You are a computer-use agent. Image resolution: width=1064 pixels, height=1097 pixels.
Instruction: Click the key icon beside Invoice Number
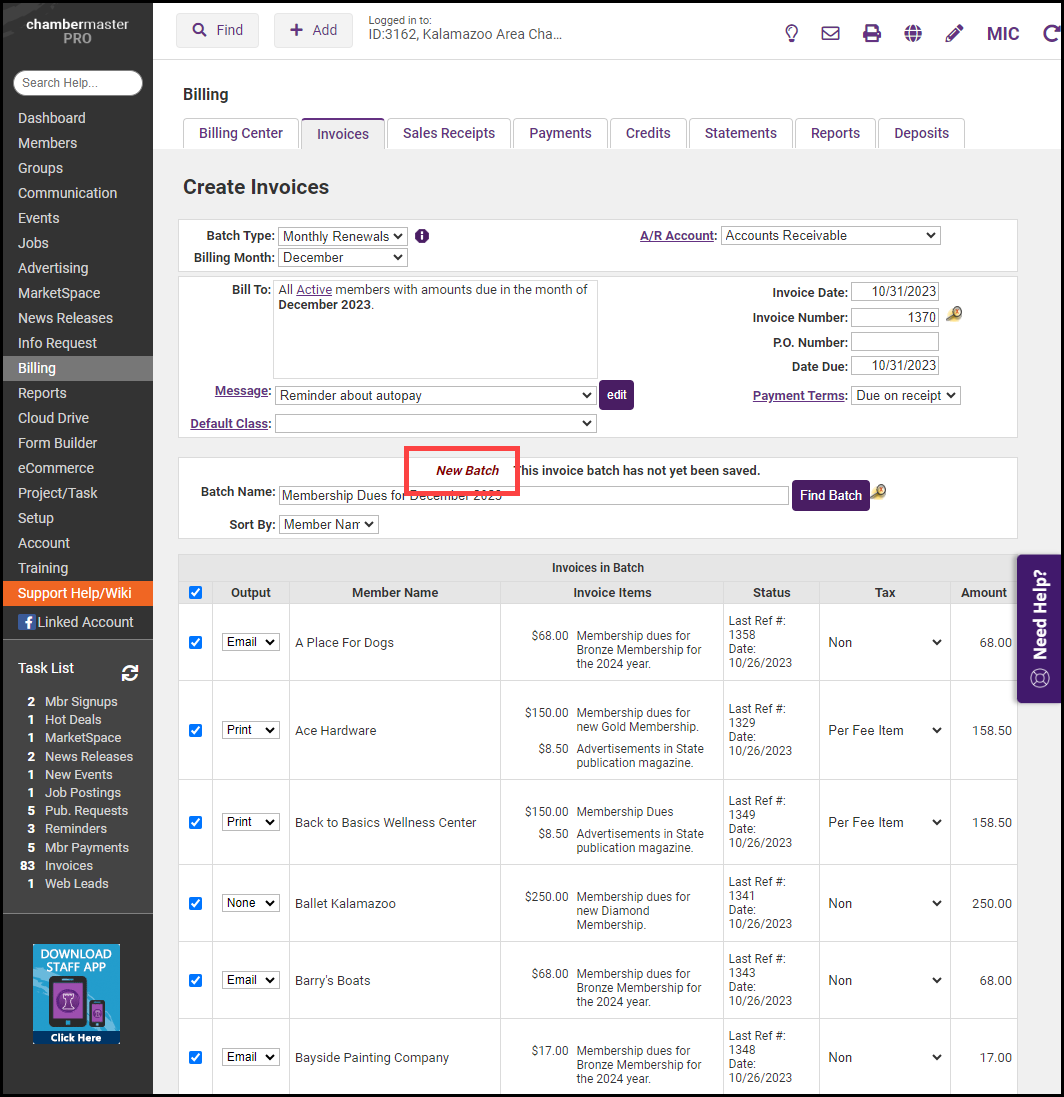[x=954, y=315]
